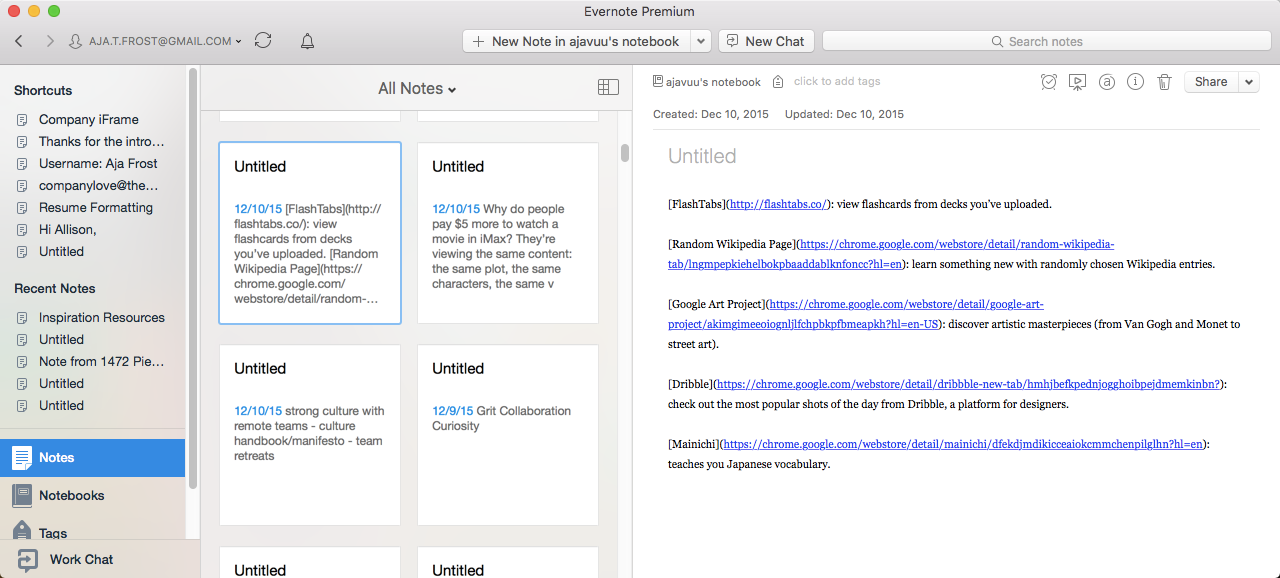Open the notifications bell
Viewport: 1280px width, 578px height.
[x=308, y=41]
